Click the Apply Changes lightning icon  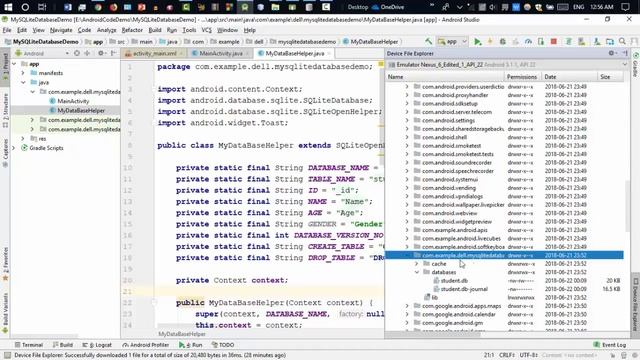click(490, 41)
